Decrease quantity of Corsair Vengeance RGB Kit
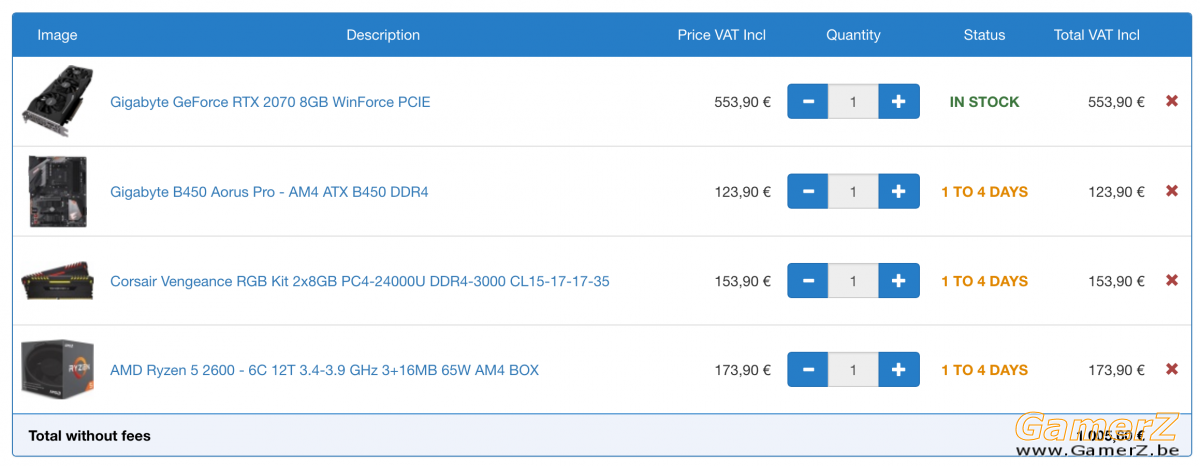 (x=808, y=281)
